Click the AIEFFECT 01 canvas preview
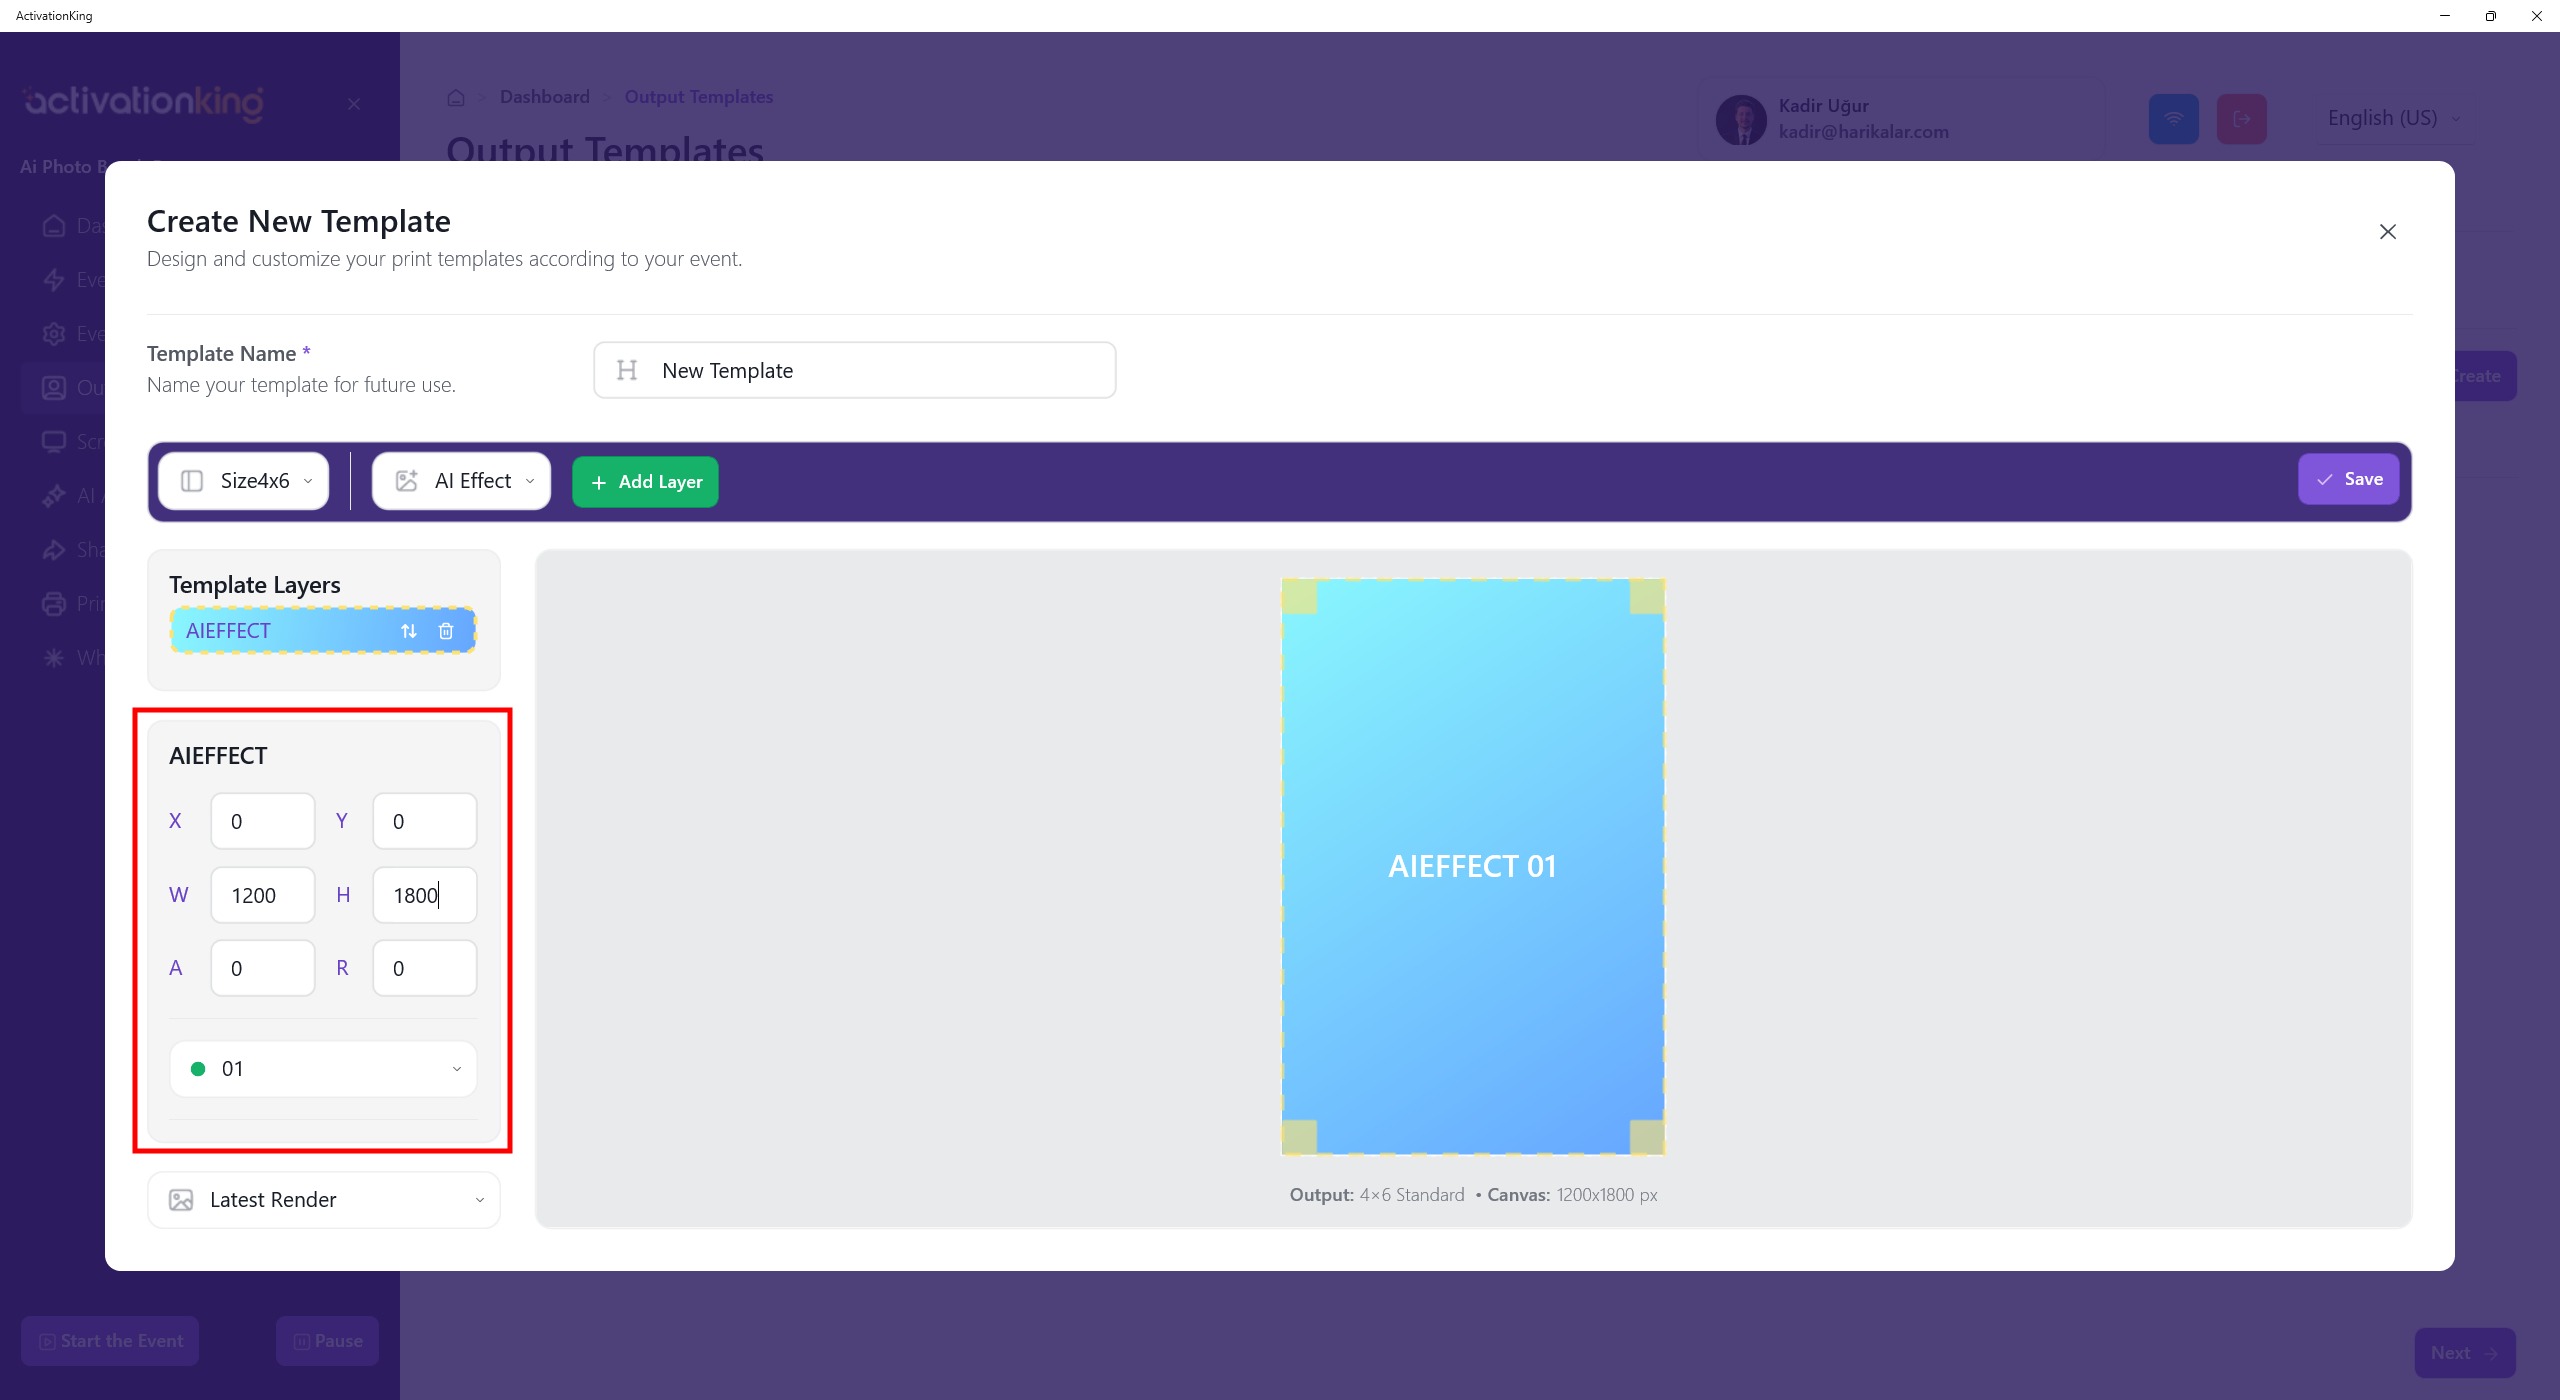 (x=1472, y=866)
